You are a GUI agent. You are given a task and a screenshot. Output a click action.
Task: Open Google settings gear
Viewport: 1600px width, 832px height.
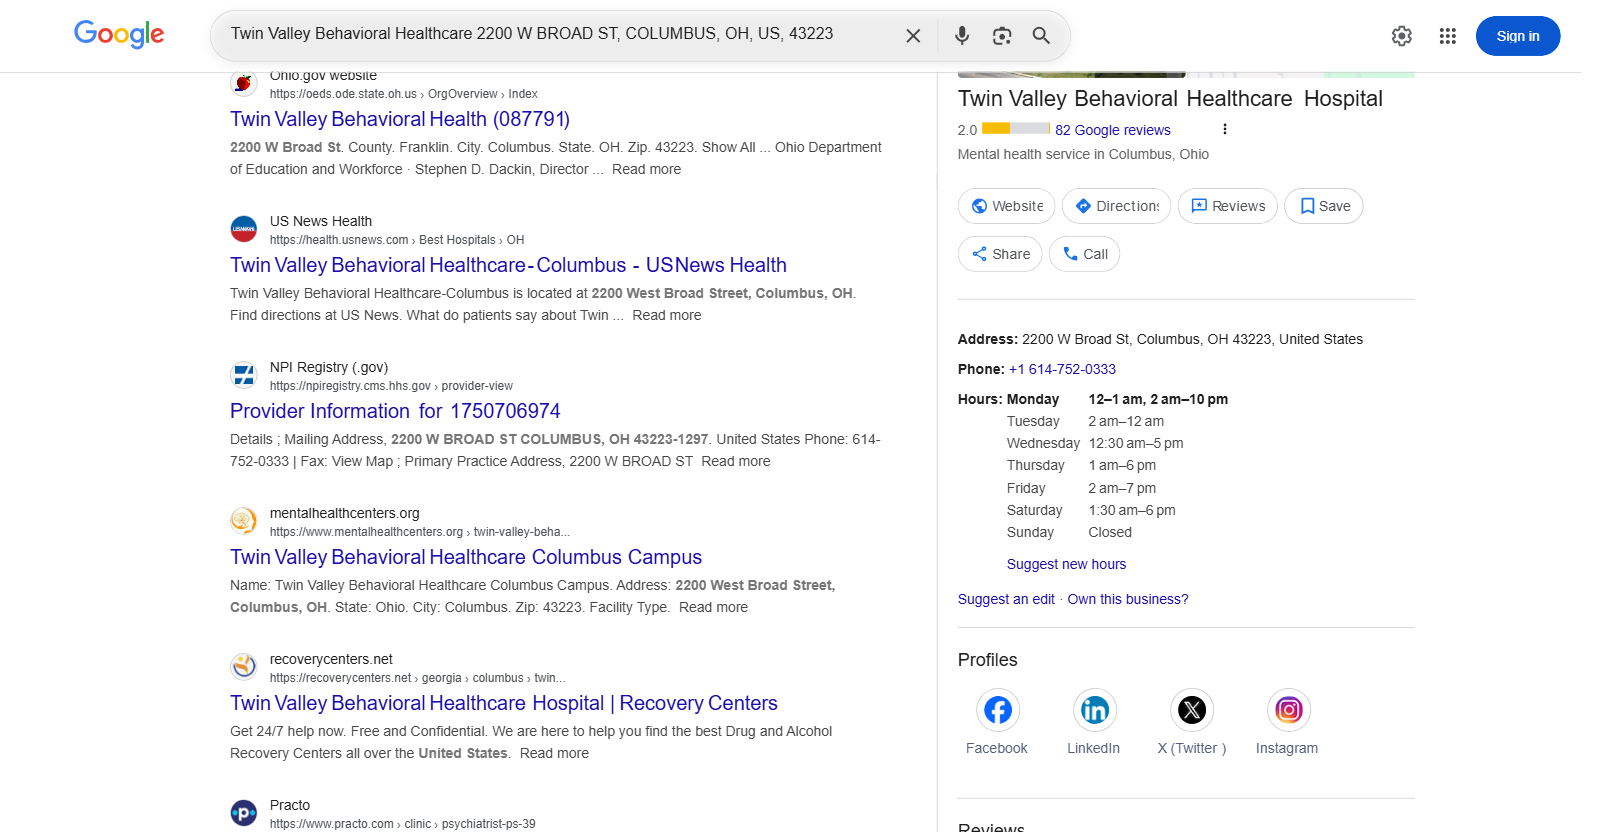click(x=1402, y=36)
